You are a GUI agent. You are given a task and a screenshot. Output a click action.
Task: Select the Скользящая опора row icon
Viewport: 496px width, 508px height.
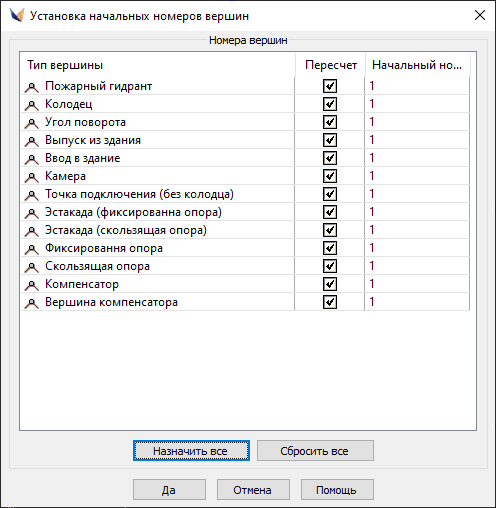pyautogui.click(x=32, y=267)
